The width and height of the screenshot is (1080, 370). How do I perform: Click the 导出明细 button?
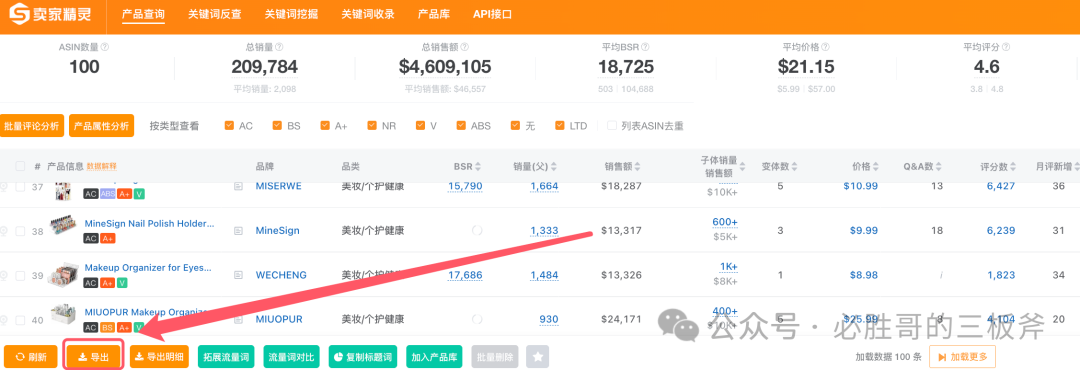click(x=159, y=357)
